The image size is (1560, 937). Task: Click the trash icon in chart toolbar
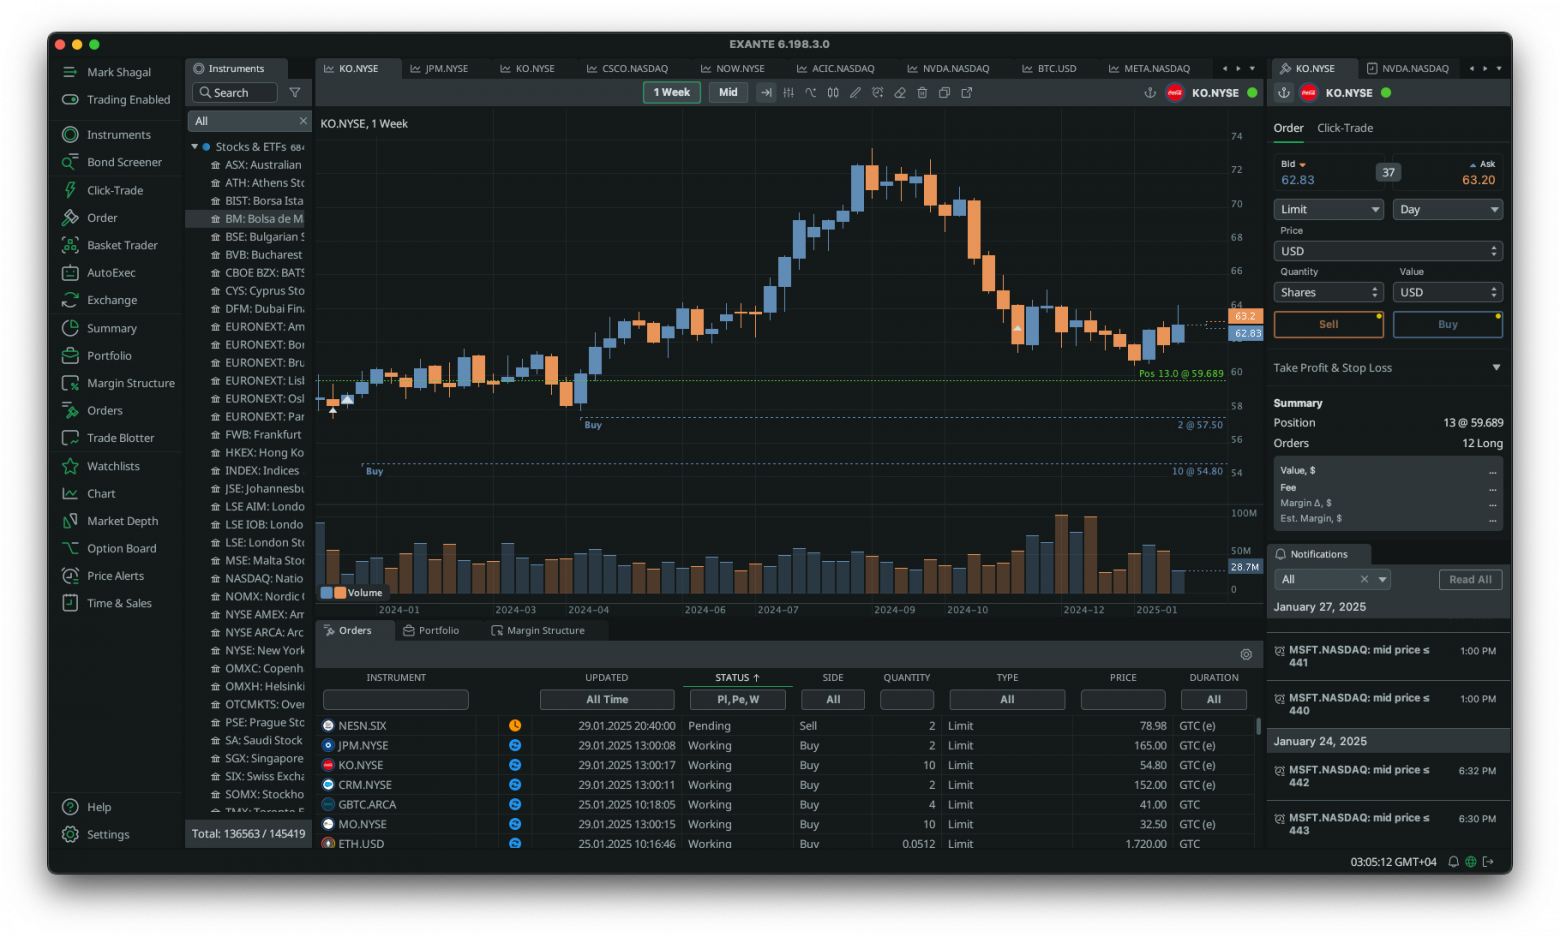(x=922, y=93)
